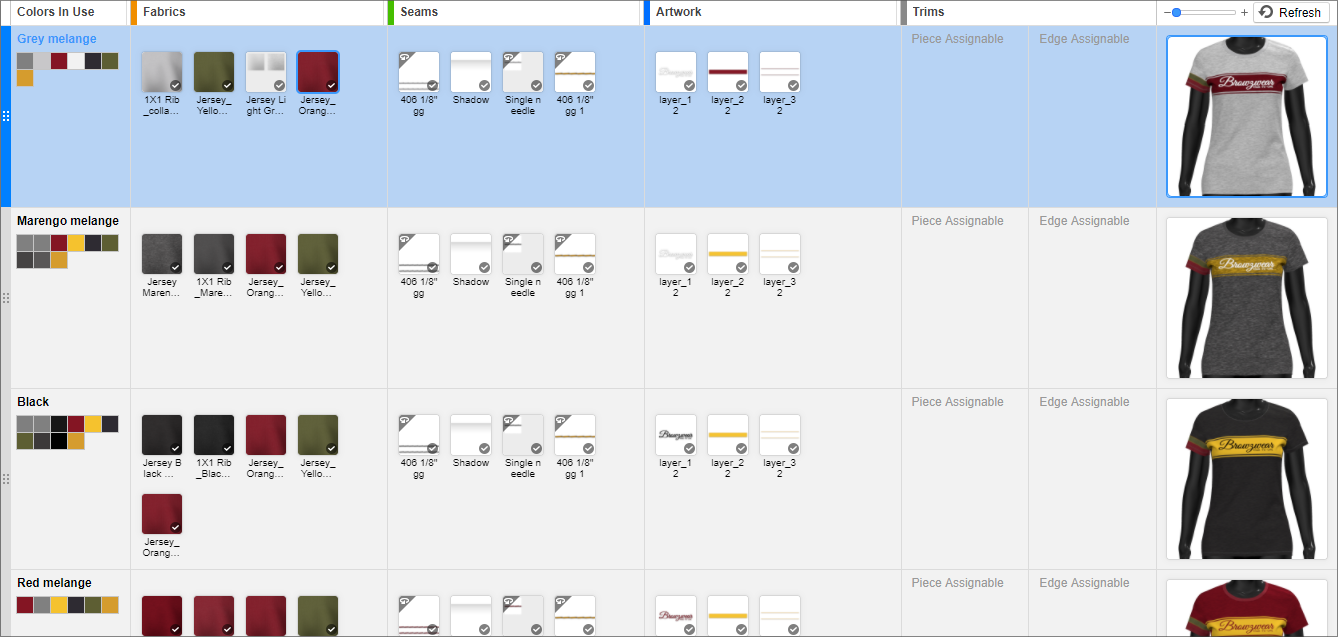
Task: Select layer_3 2 artwork in Black row
Action: [x=780, y=435]
